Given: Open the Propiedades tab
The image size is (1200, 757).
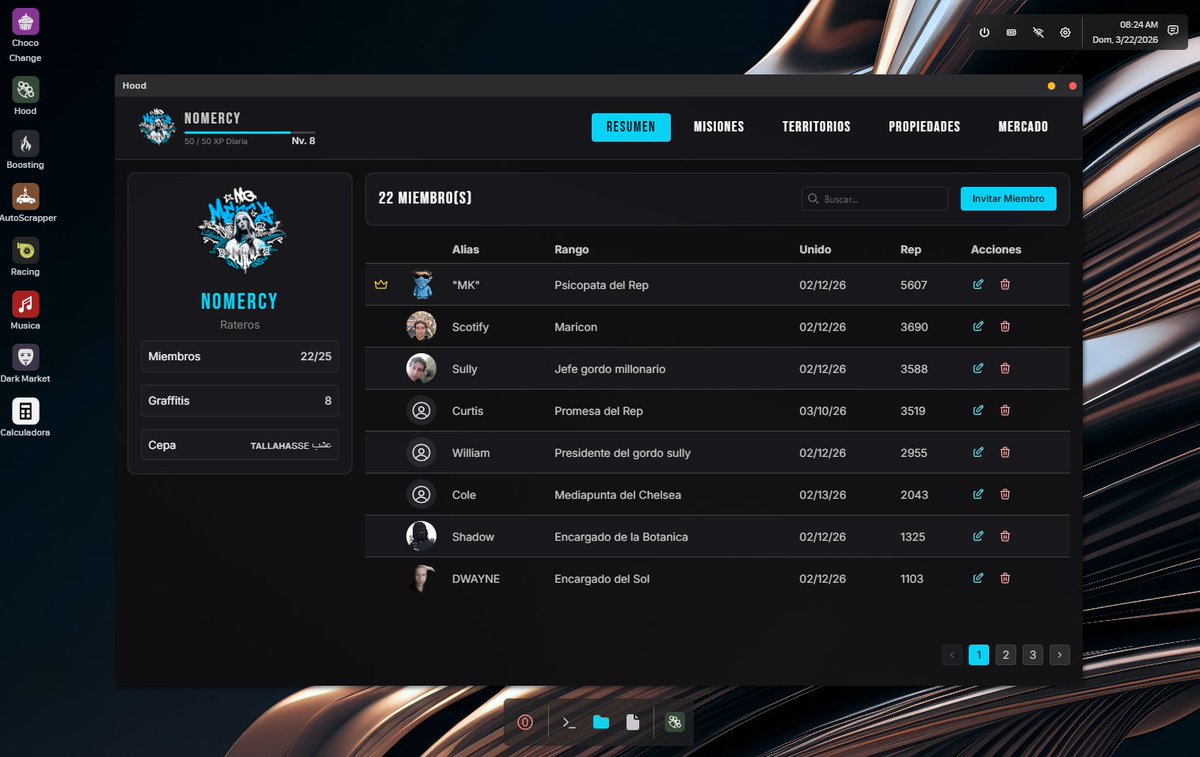Looking at the screenshot, I should [x=924, y=127].
